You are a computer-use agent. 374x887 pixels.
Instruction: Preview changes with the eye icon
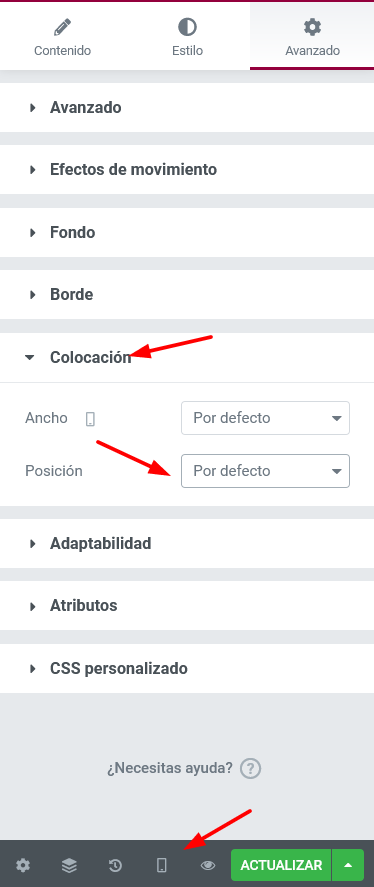208,865
